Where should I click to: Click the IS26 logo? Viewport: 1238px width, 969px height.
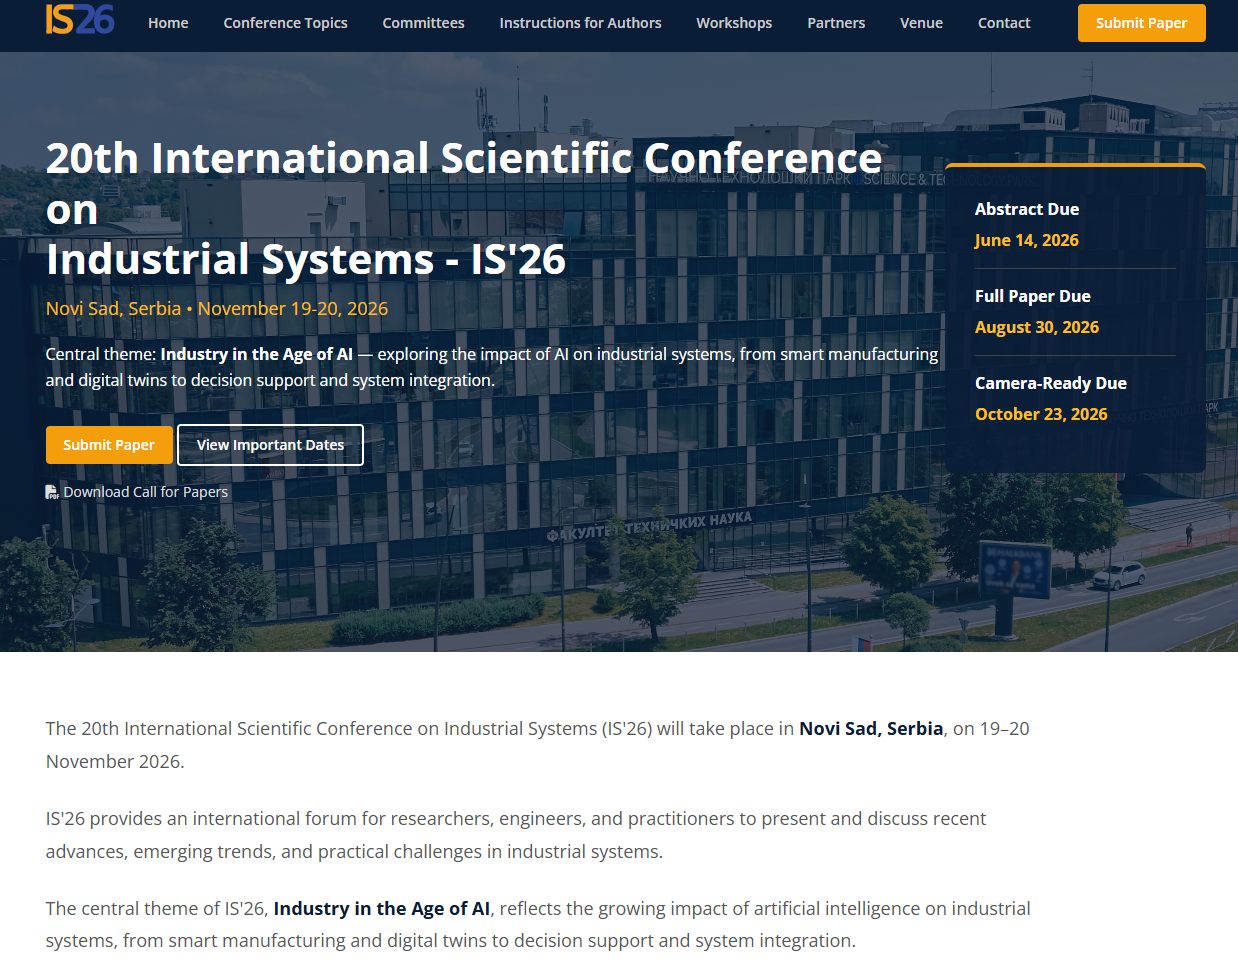coord(79,20)
